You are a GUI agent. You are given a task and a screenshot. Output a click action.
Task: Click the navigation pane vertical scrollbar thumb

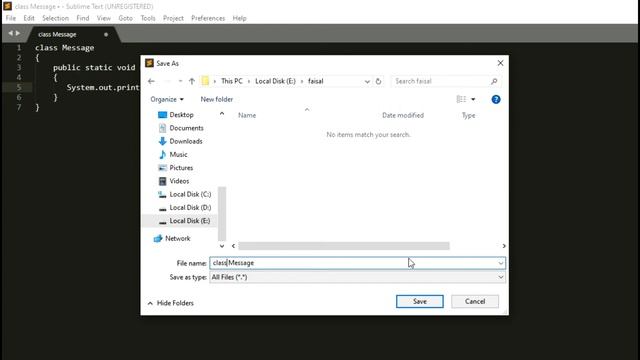[222, 213]
